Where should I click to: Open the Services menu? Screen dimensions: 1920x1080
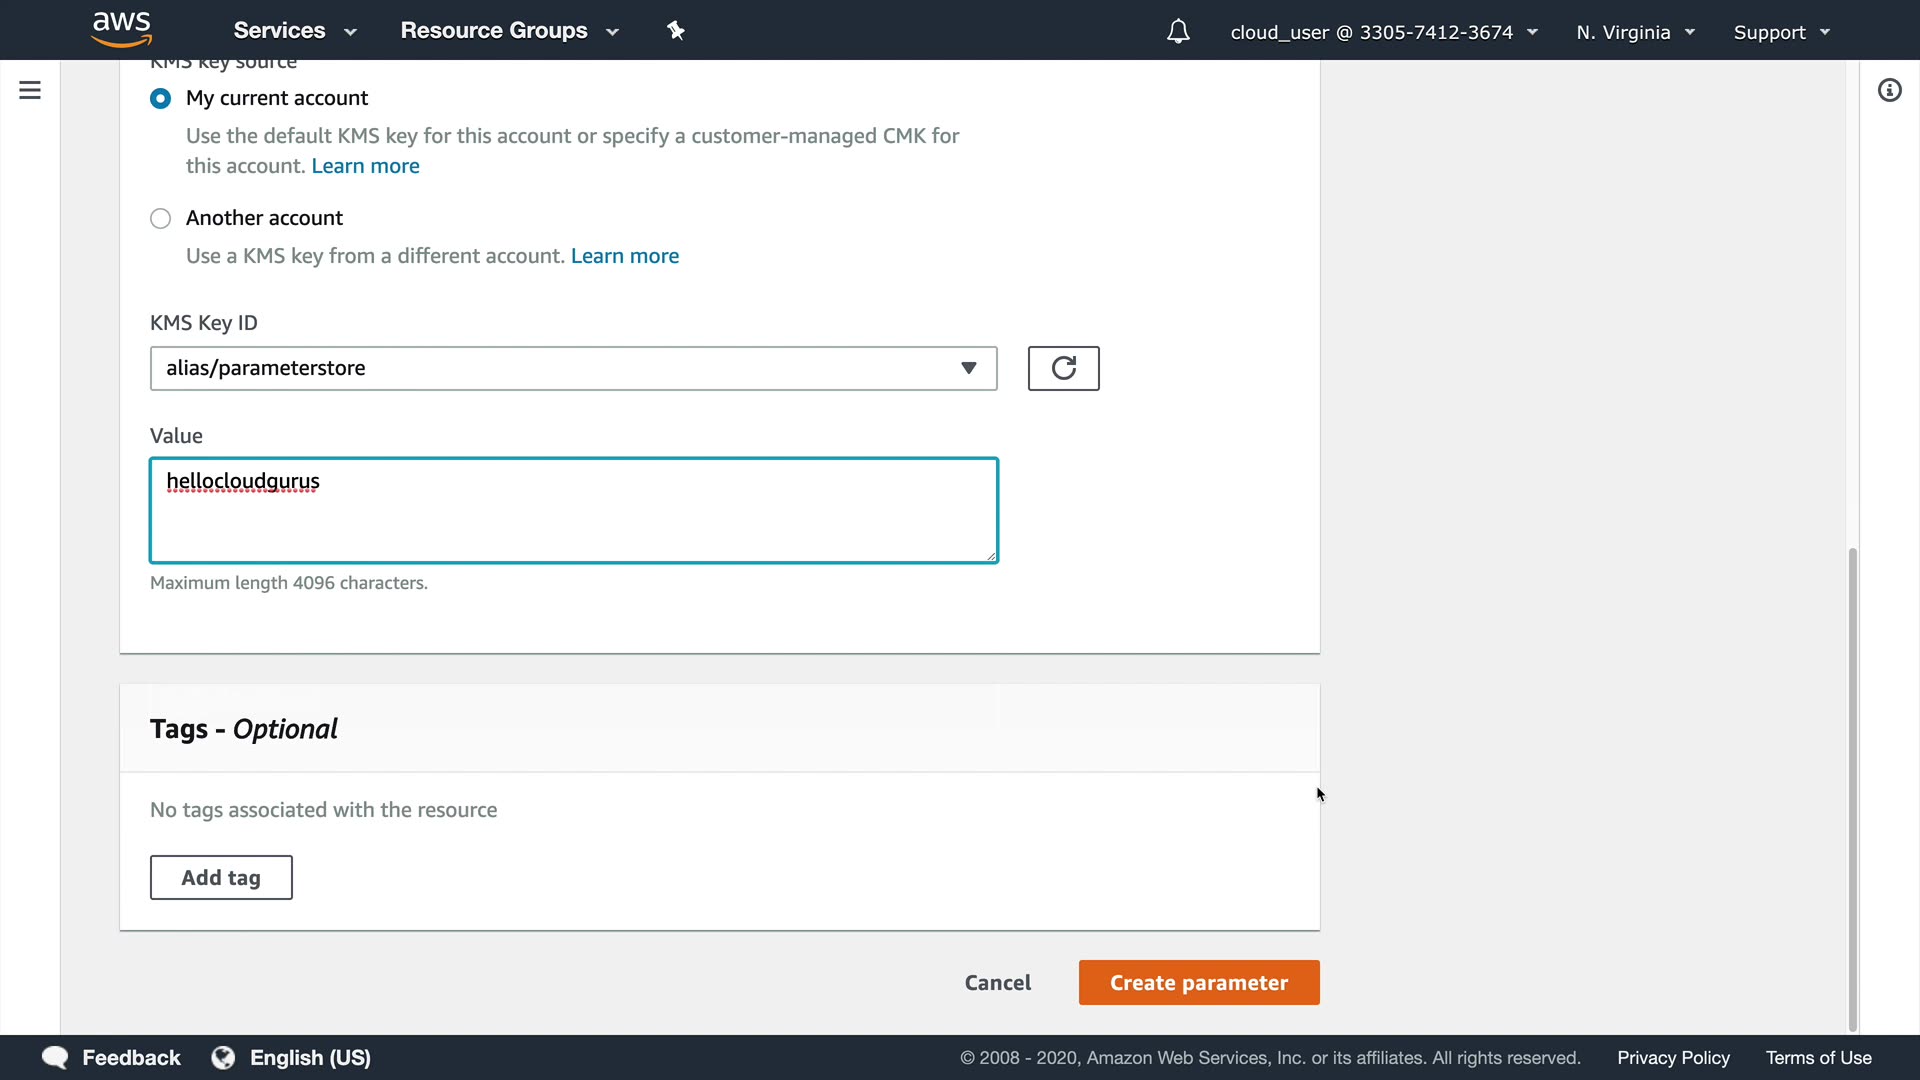(294, 31)
